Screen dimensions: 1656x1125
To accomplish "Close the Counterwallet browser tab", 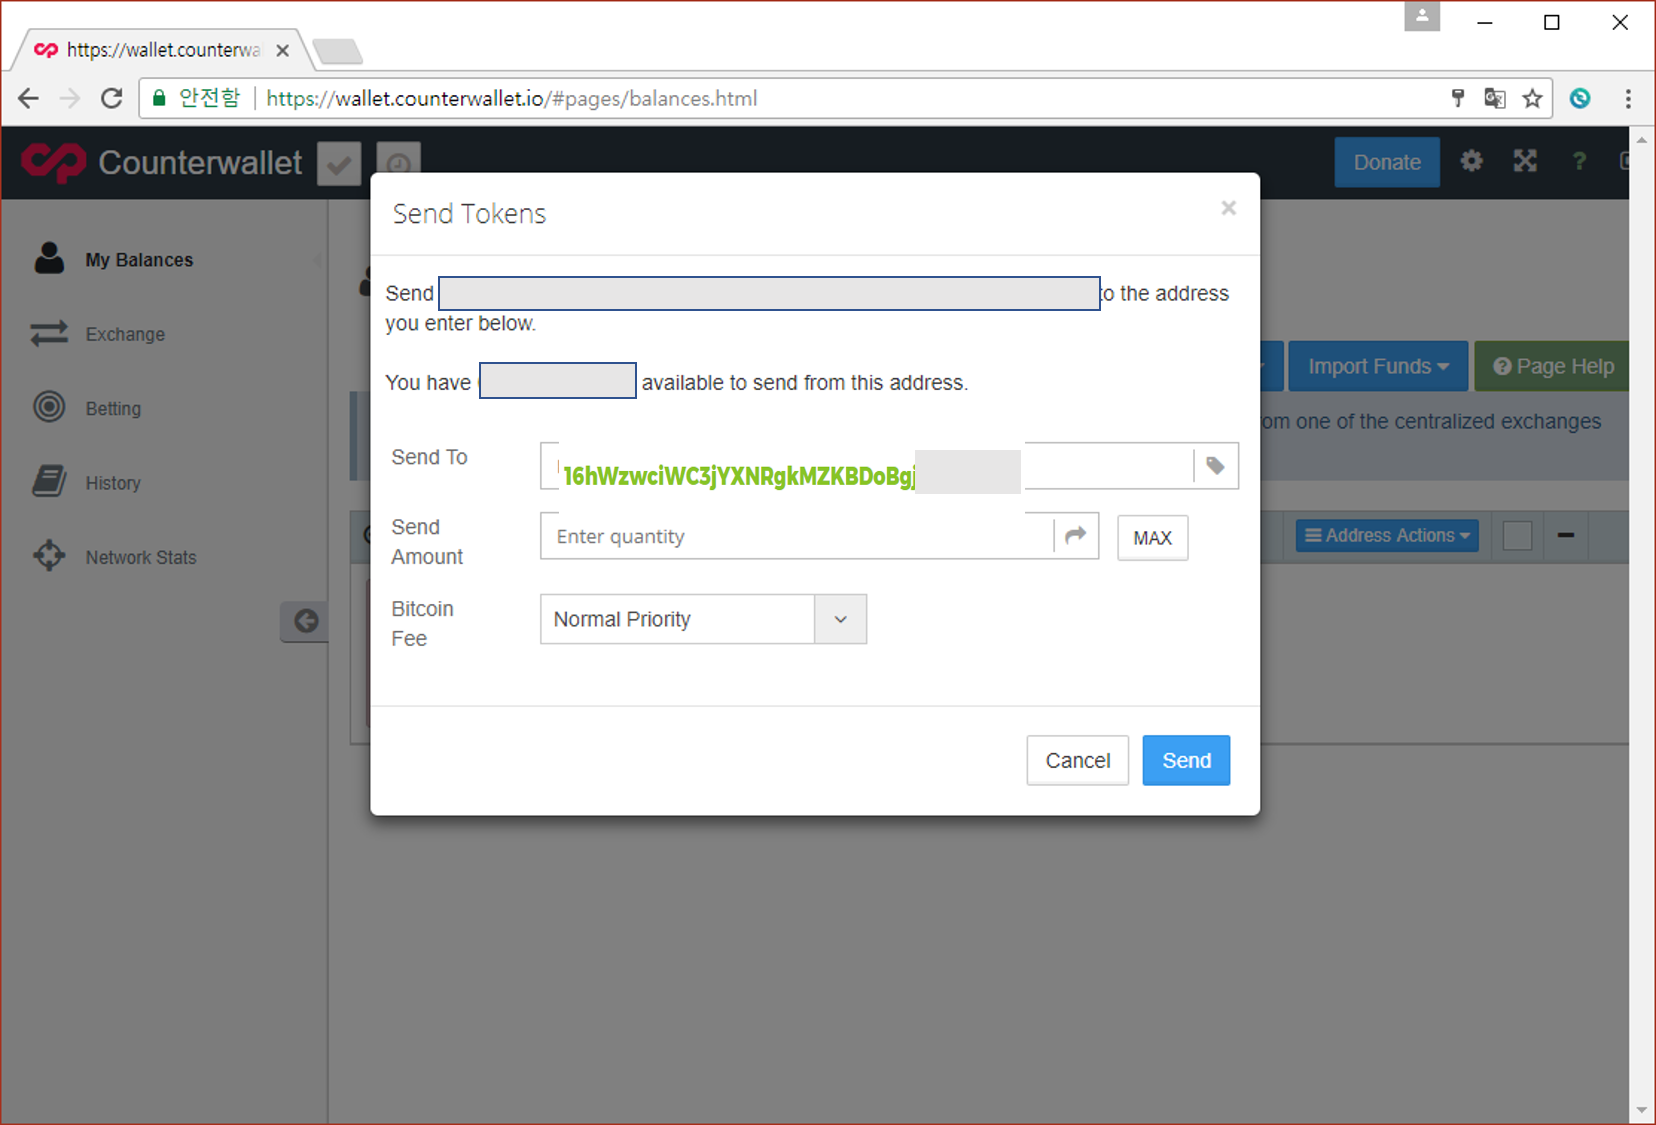I will click(283, 50).
